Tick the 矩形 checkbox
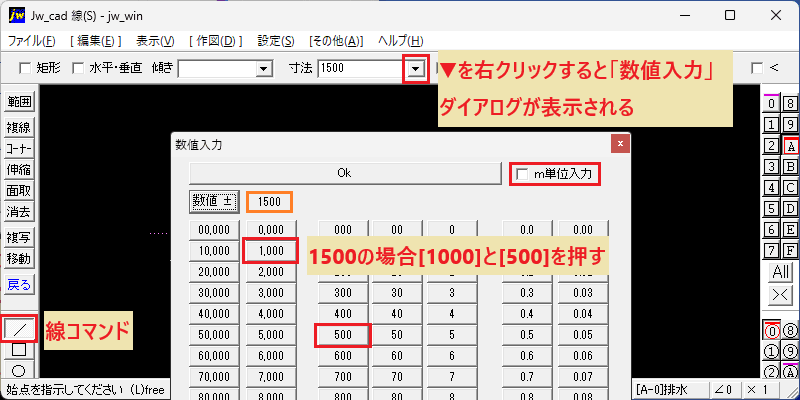 (x=24, y=68)
